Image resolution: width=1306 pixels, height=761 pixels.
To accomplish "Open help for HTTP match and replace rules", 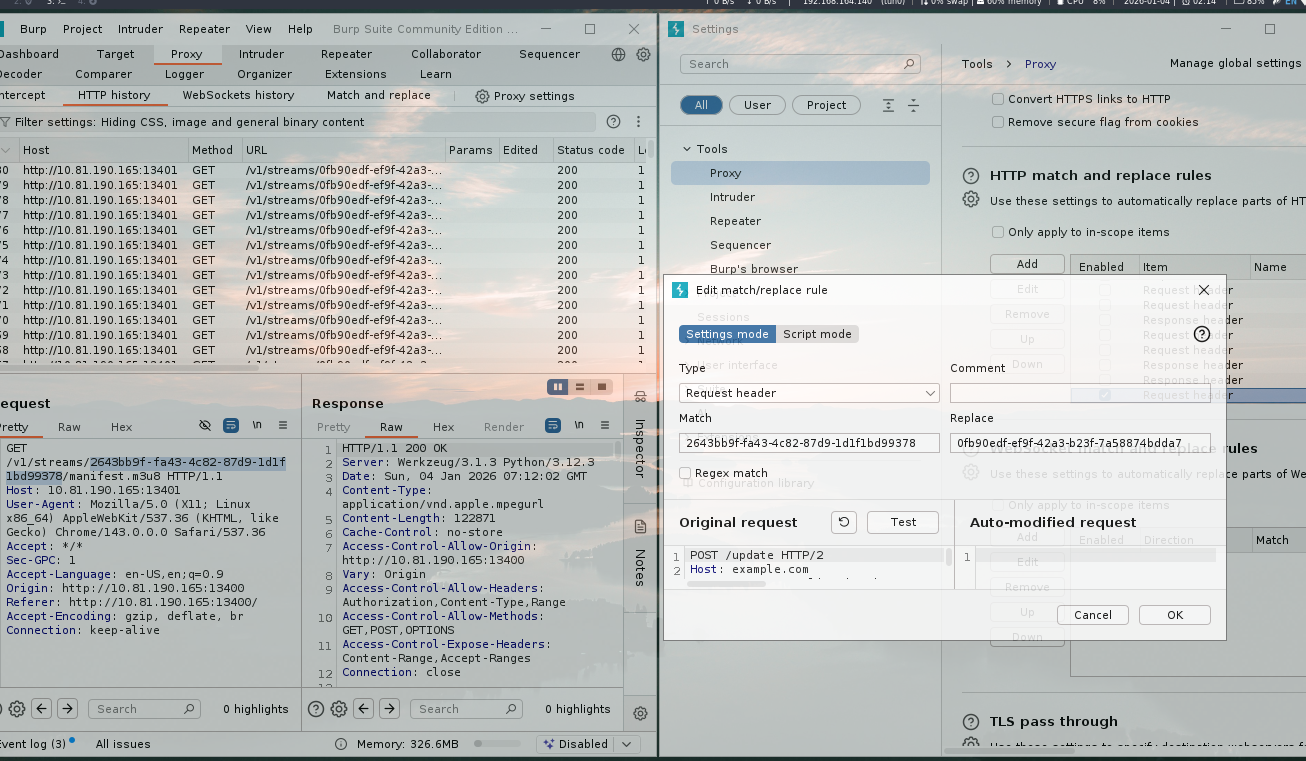I will click(970, 176).
